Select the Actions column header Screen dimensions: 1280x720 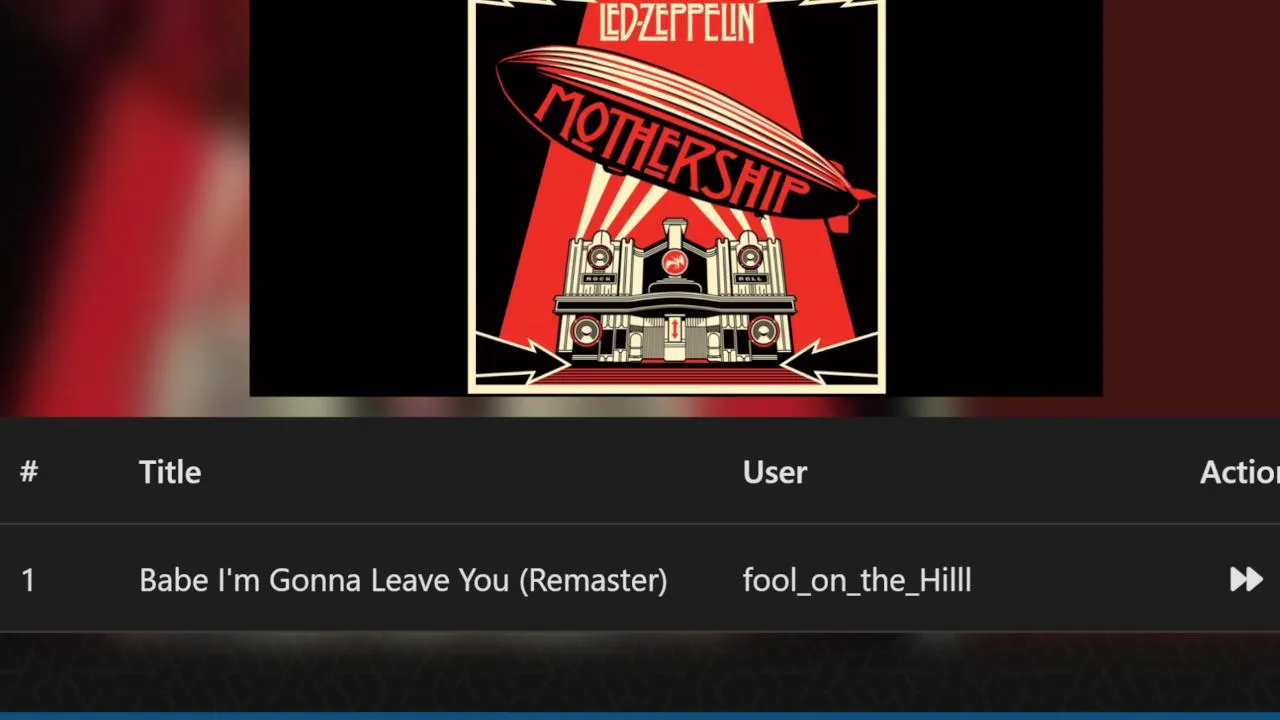pyautogui.click(x=1240, y=472)
